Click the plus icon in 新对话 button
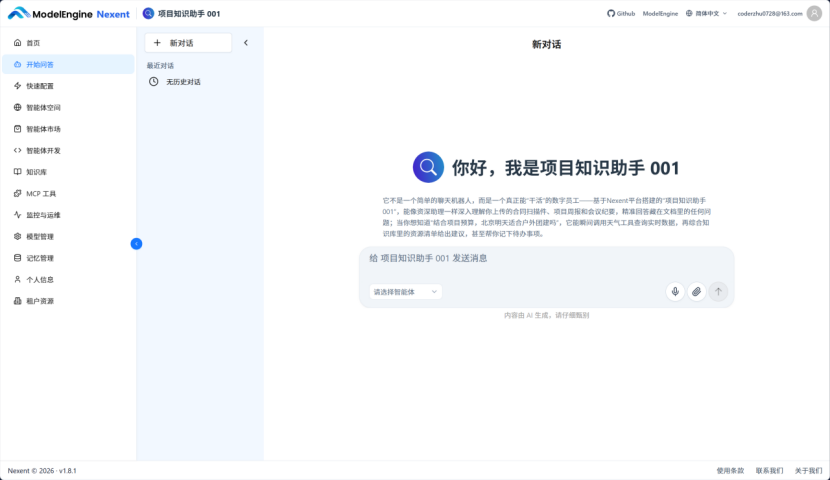The width and height of the screenshot is (830, 480). [x=157, y=43]
